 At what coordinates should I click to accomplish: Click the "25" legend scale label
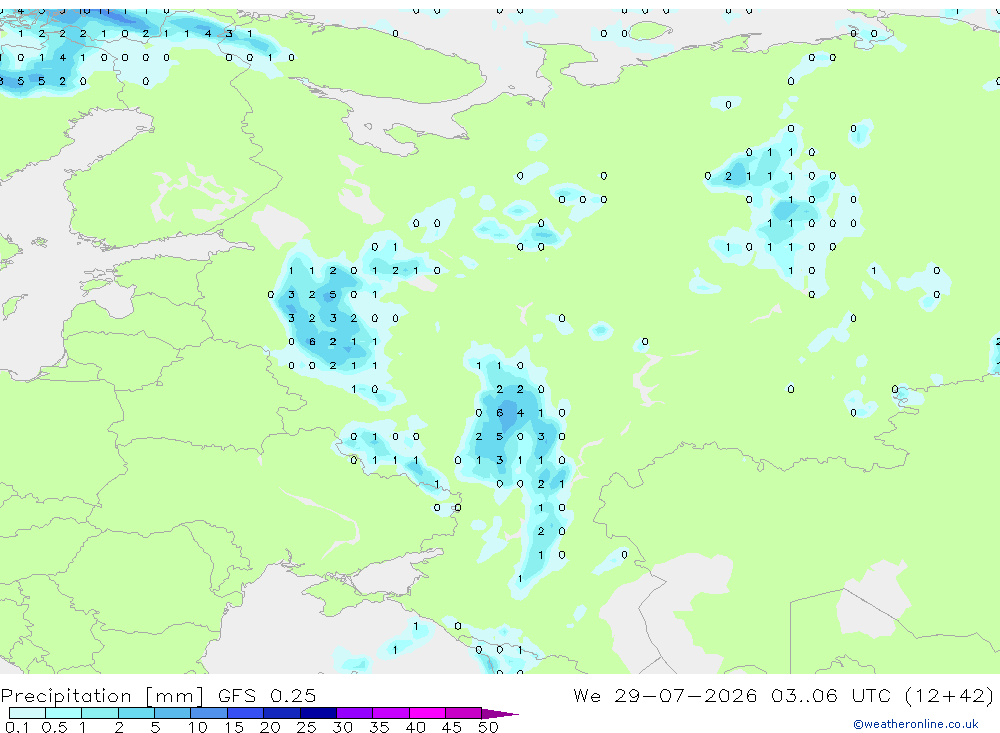click(x=306, y=727)
